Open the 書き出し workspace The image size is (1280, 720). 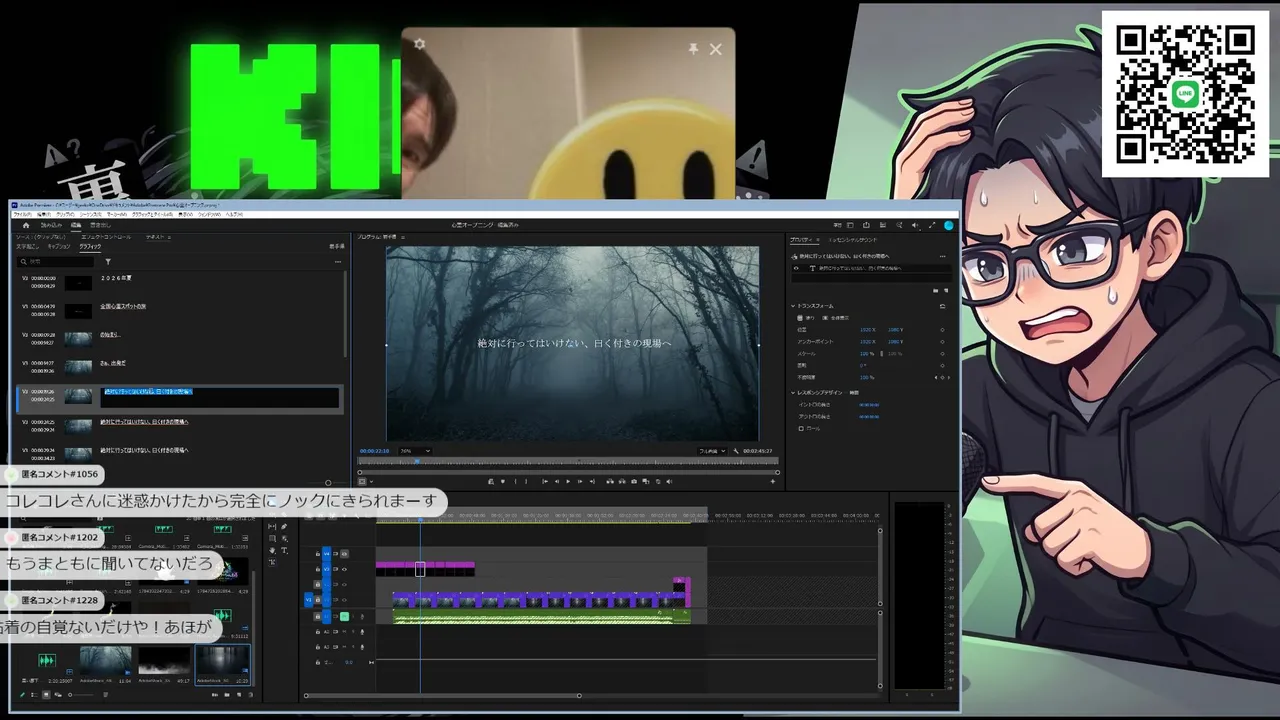[100, 225]
